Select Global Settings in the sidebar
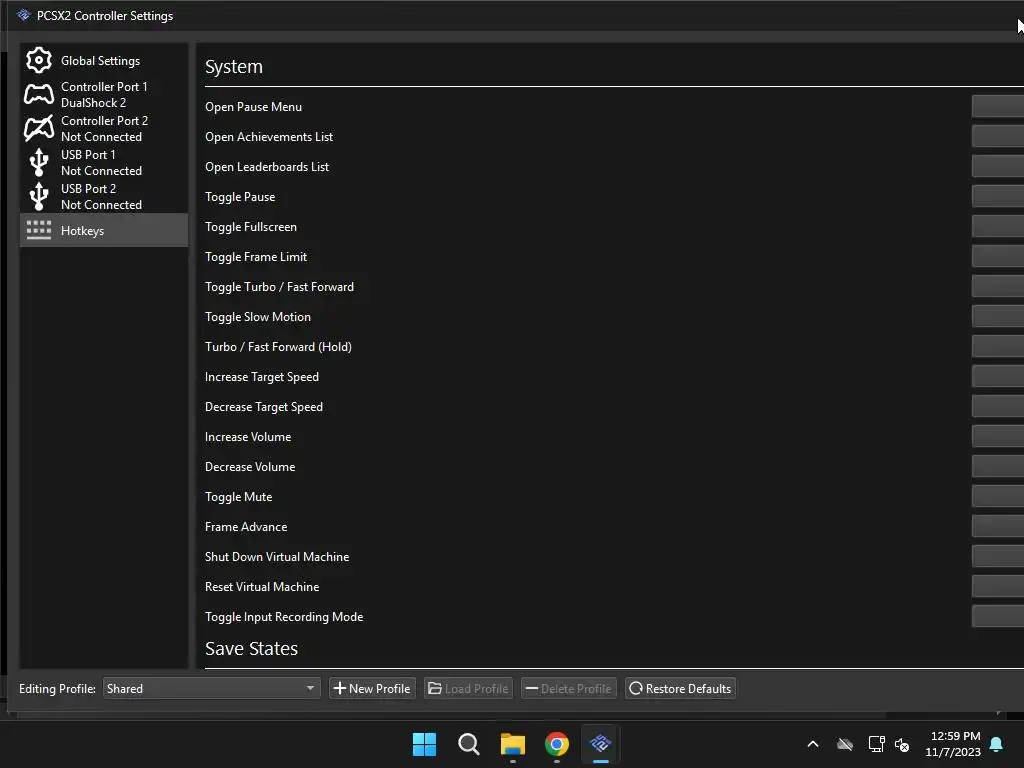This screenshot has width=1024, height=768. pos(104,60)
